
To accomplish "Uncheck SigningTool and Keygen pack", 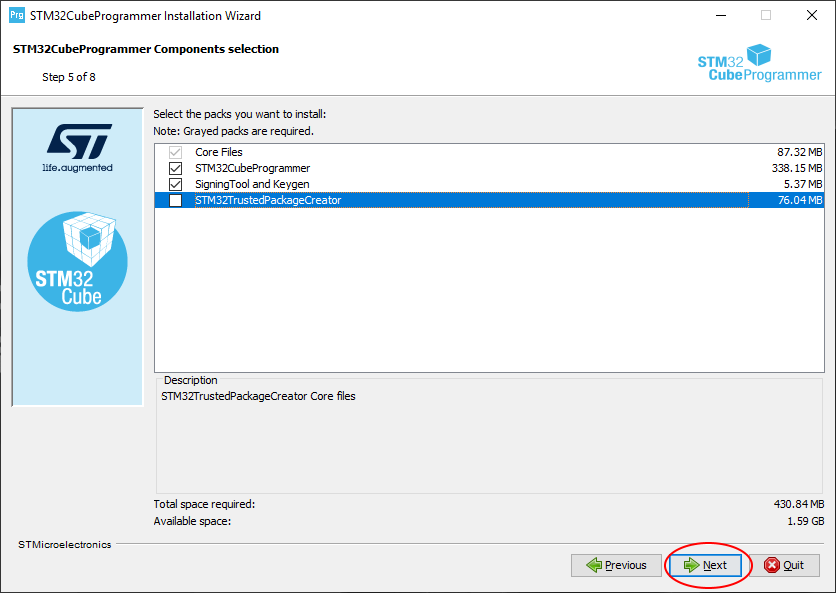I will pos(176,184).
